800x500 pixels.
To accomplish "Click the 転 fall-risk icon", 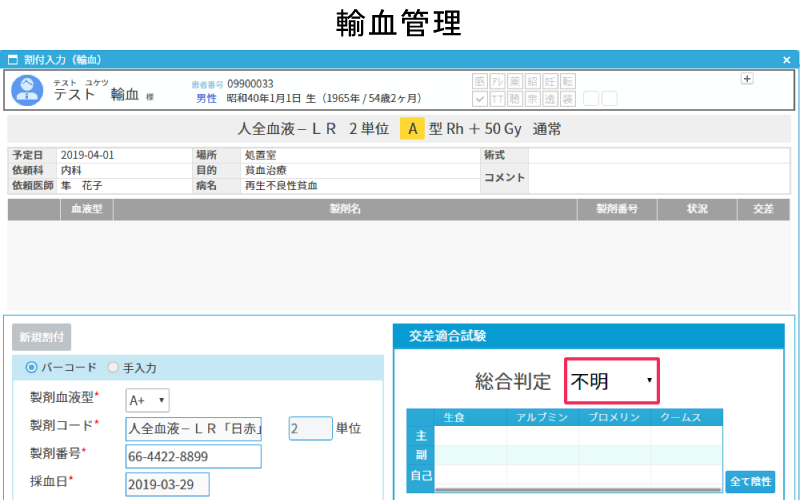I will pos(567,81).
